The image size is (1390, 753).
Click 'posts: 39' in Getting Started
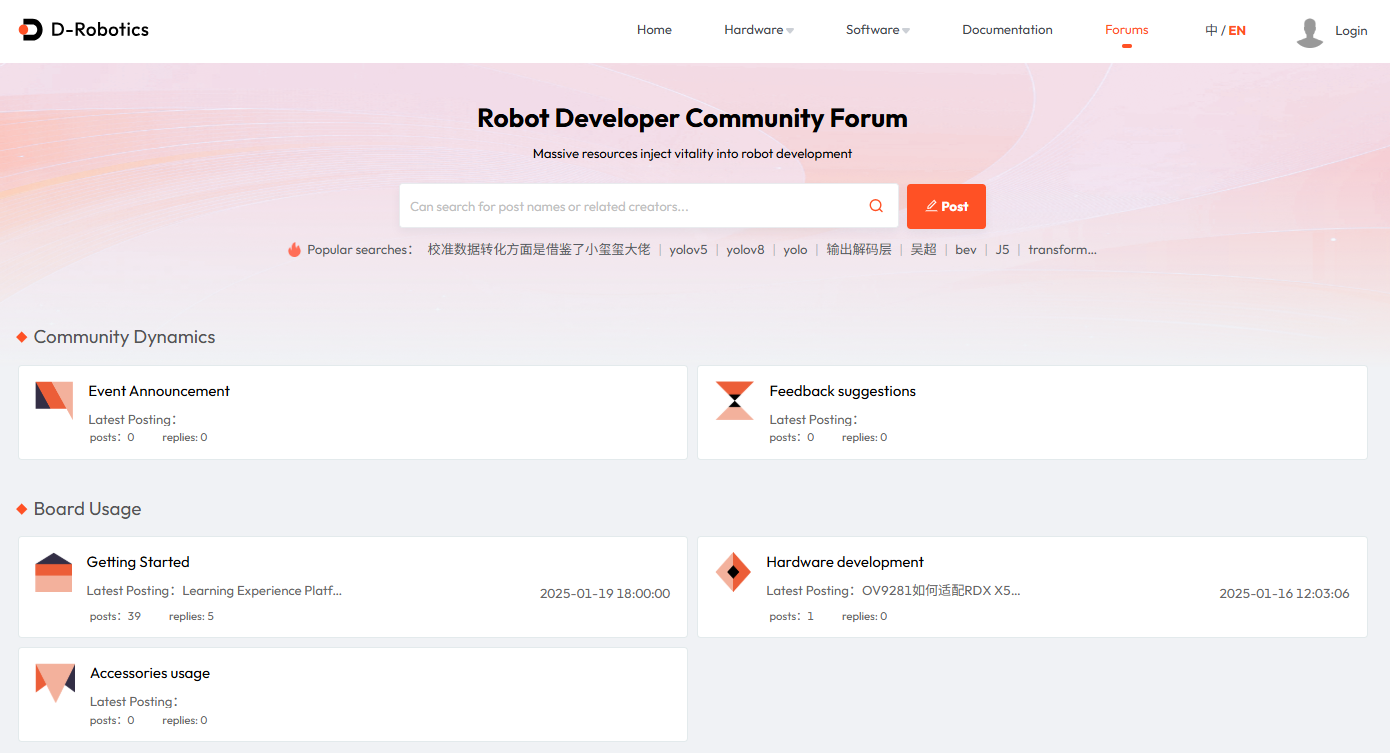coord(115,616)
